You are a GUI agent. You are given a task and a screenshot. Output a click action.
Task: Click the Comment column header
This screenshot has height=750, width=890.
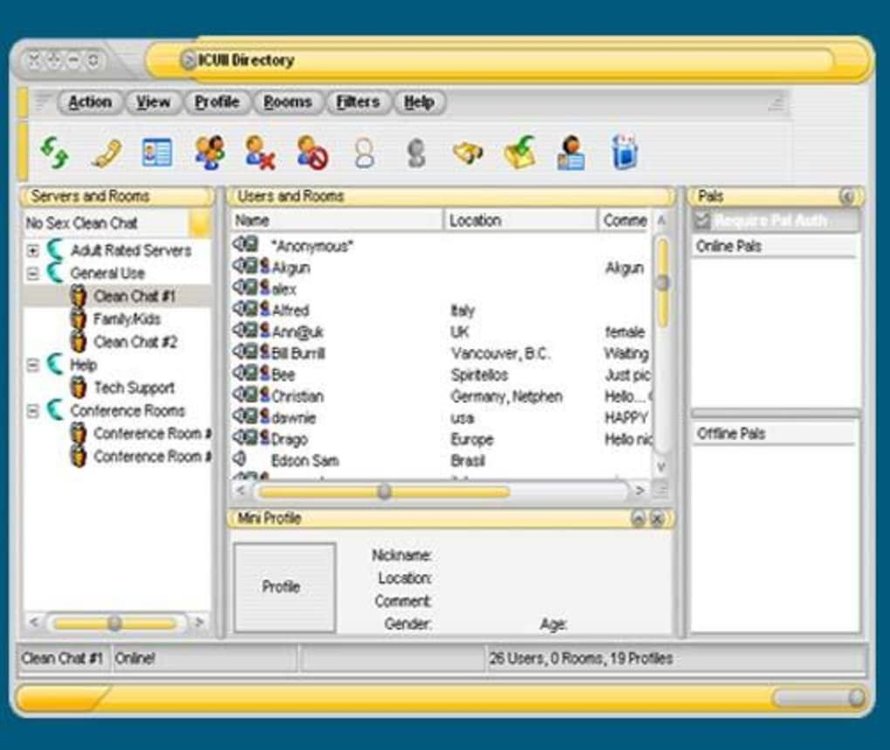point(624,220)
